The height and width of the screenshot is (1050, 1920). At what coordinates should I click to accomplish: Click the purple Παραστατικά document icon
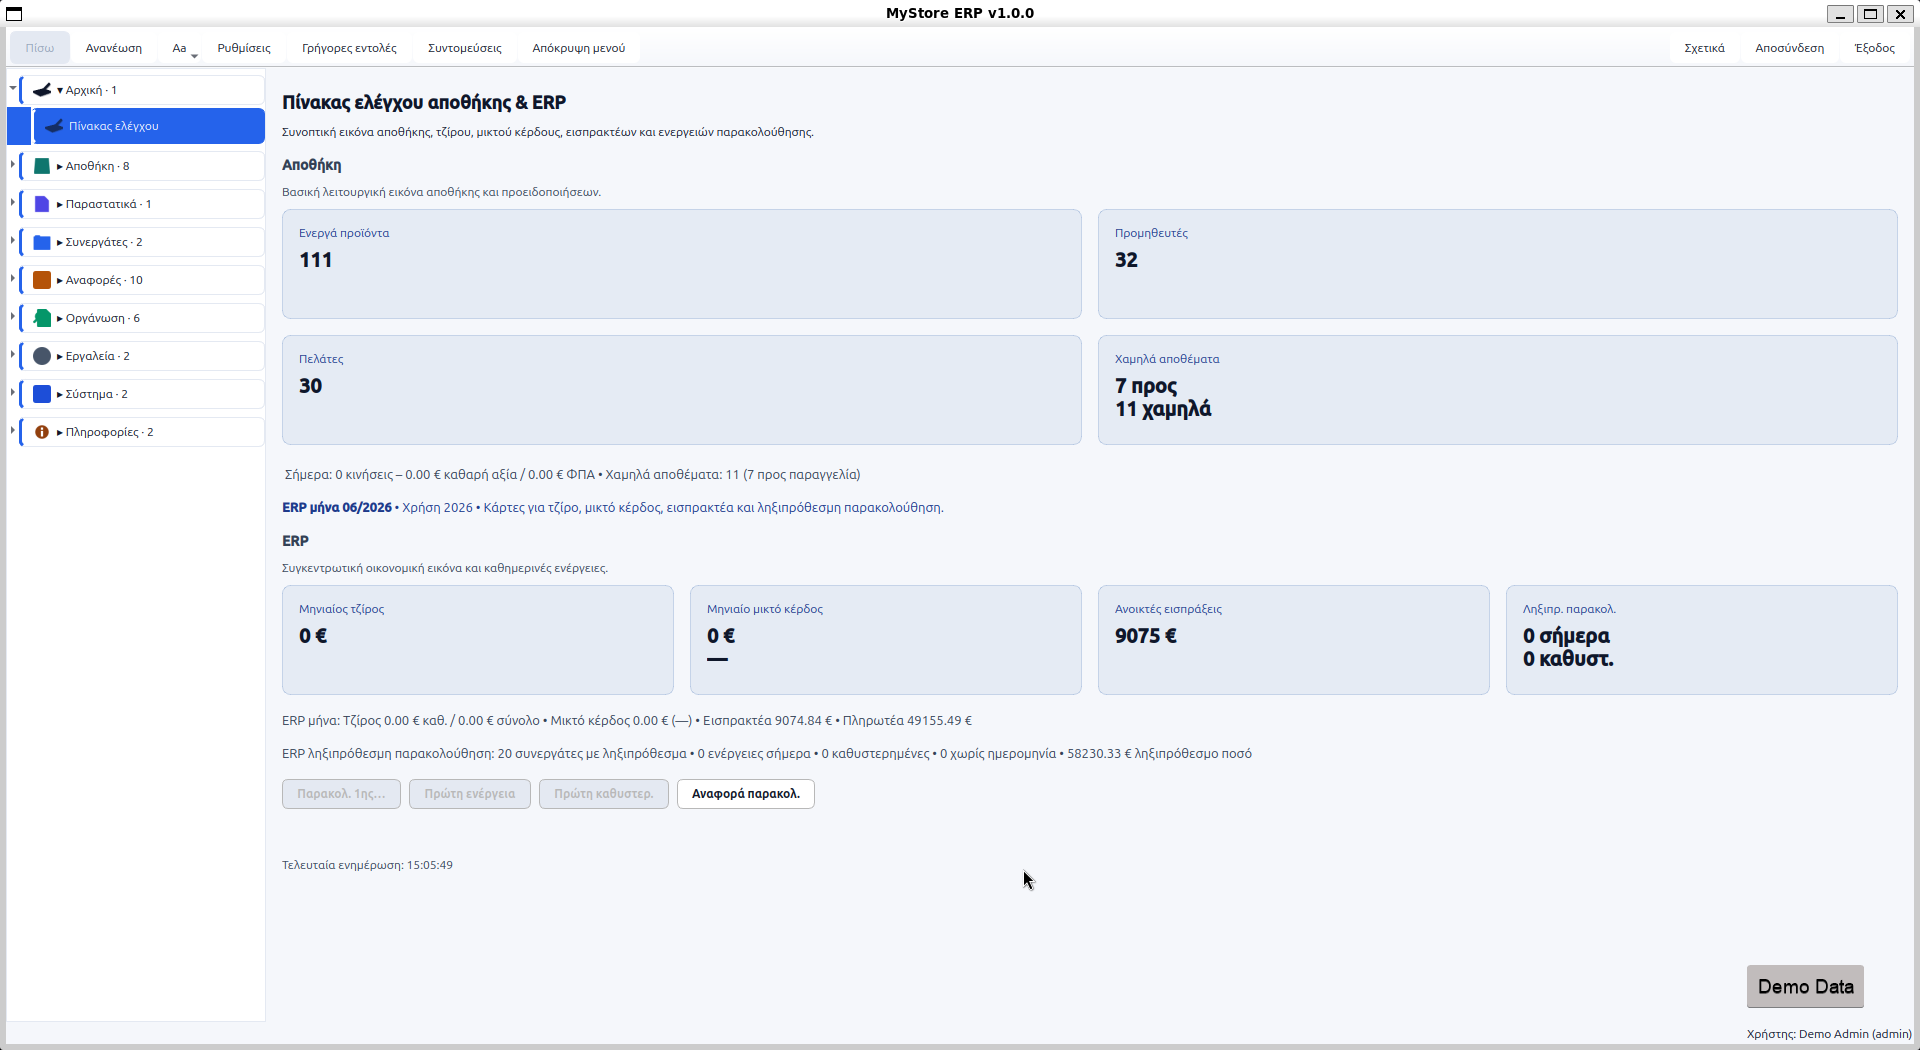coord(42,204)
